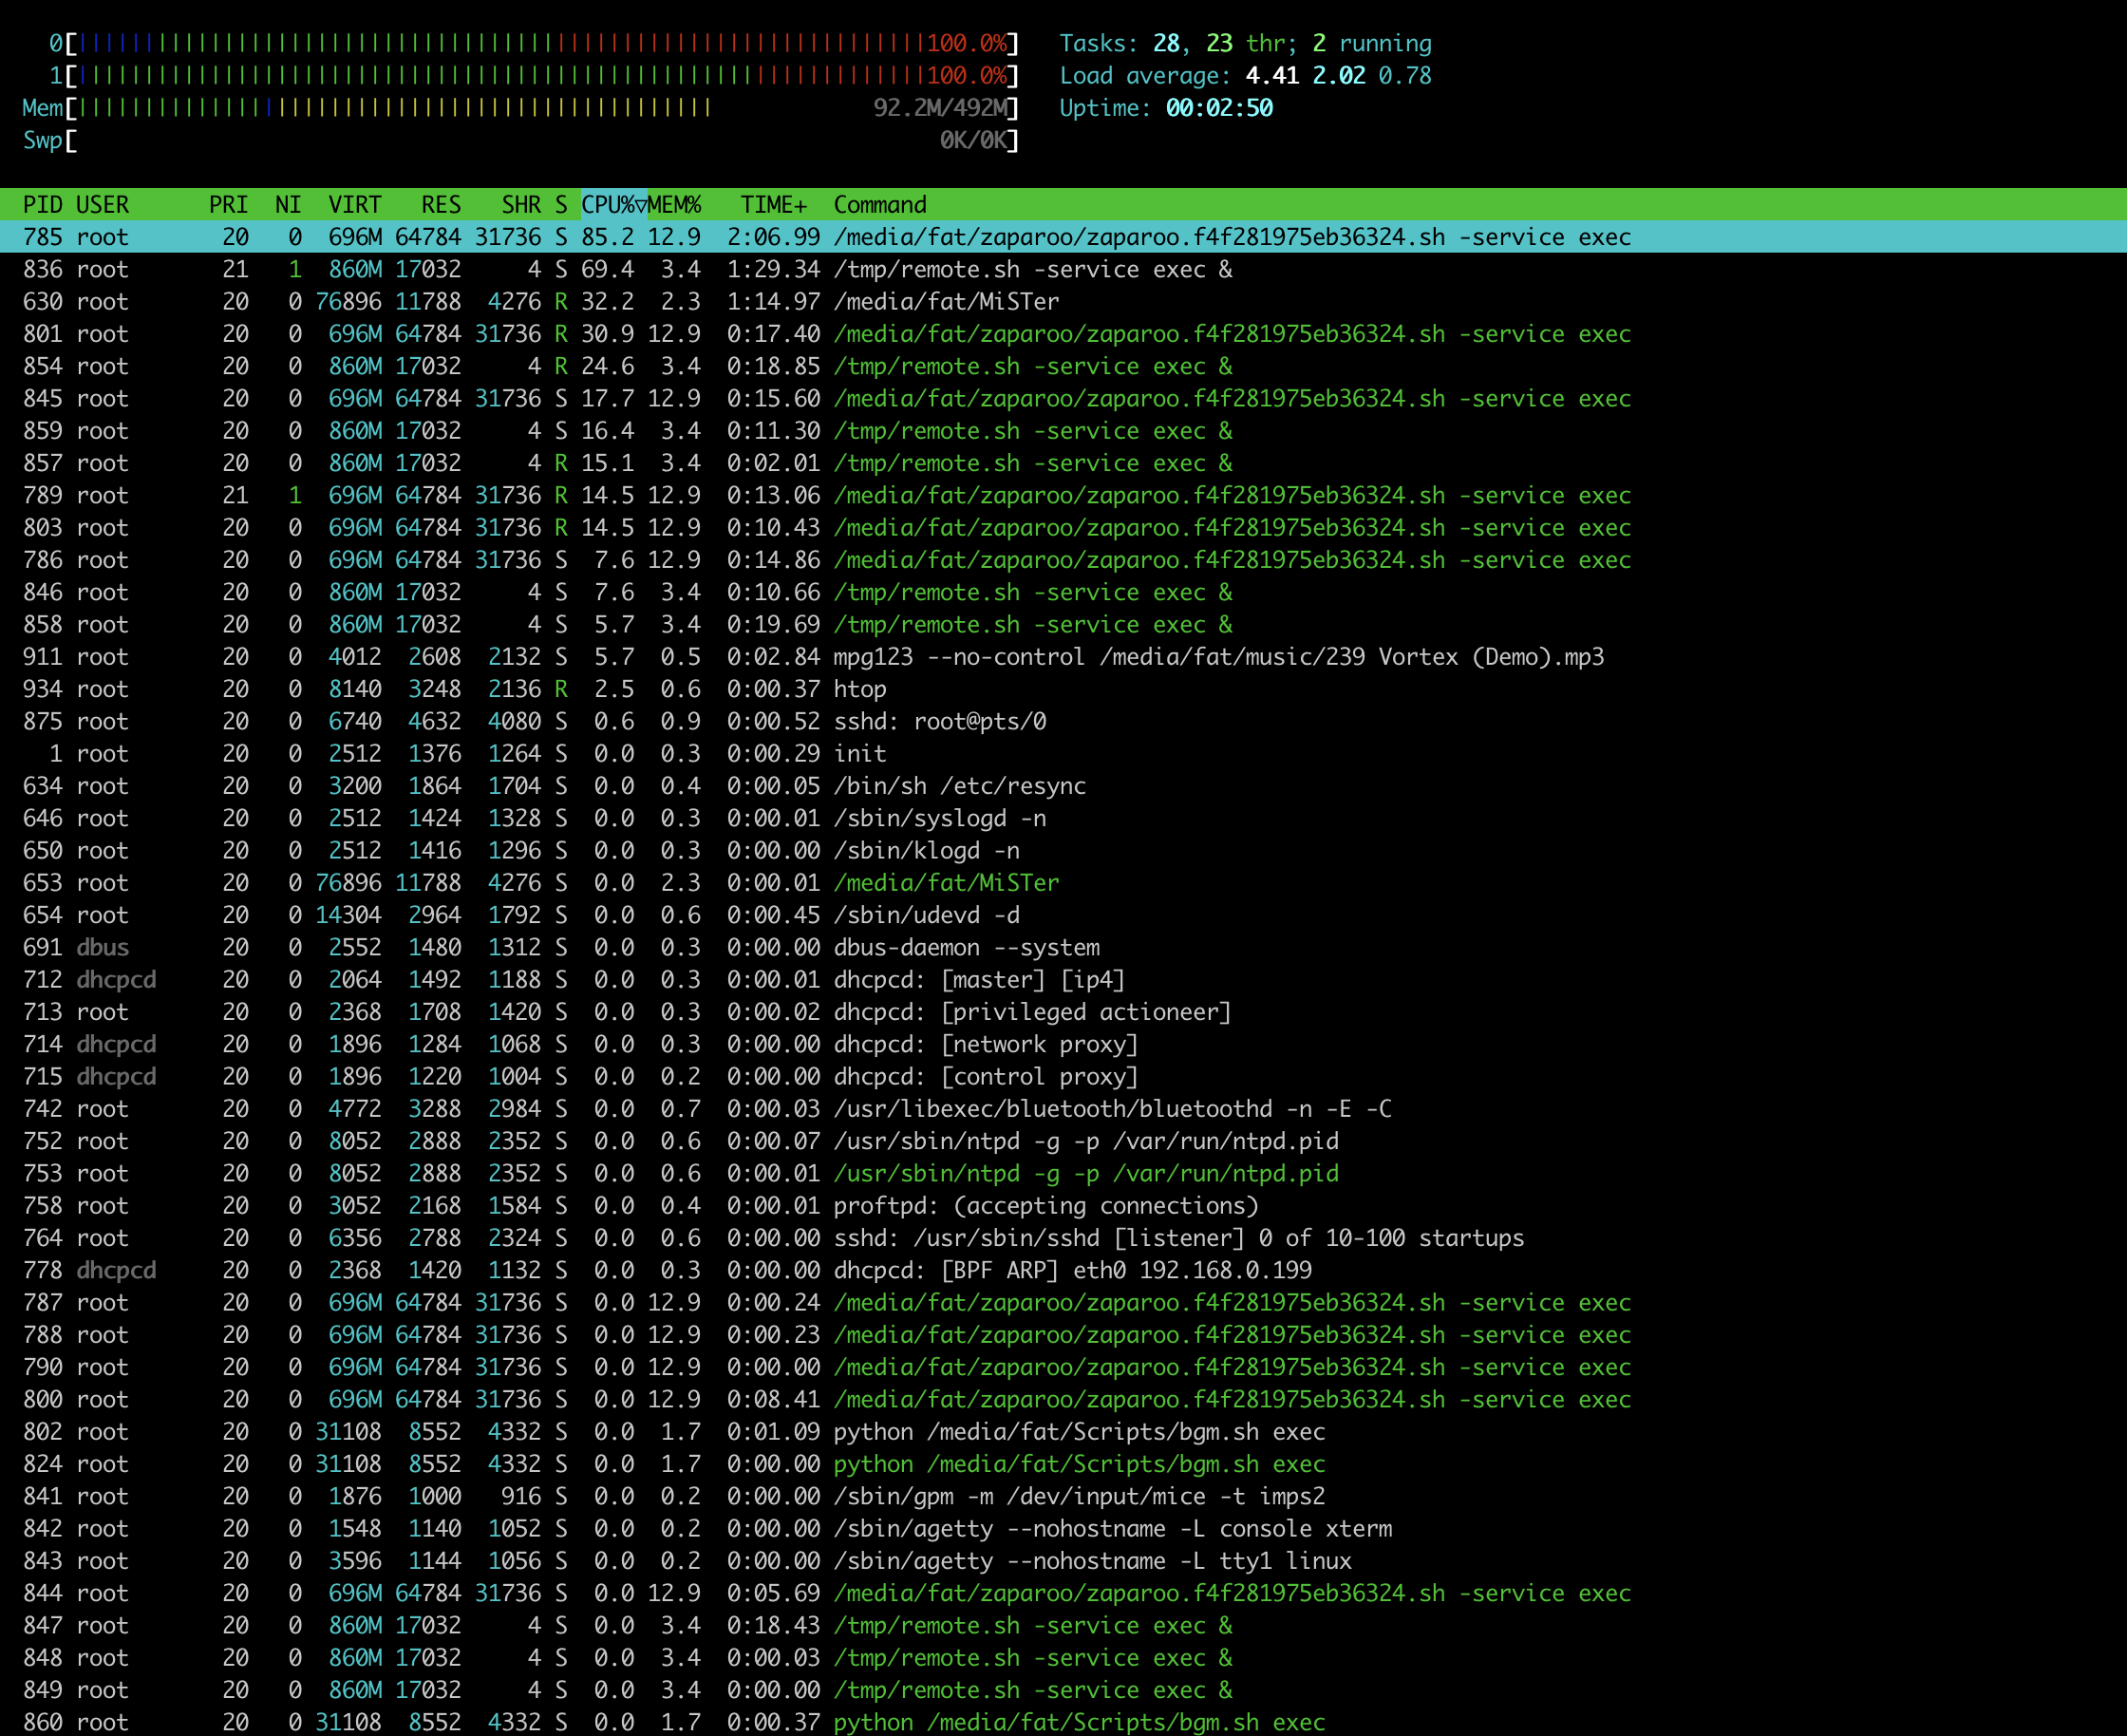
Task: Select the /bin/sh /etc/resync process
Action: [x=1063, y=786]
